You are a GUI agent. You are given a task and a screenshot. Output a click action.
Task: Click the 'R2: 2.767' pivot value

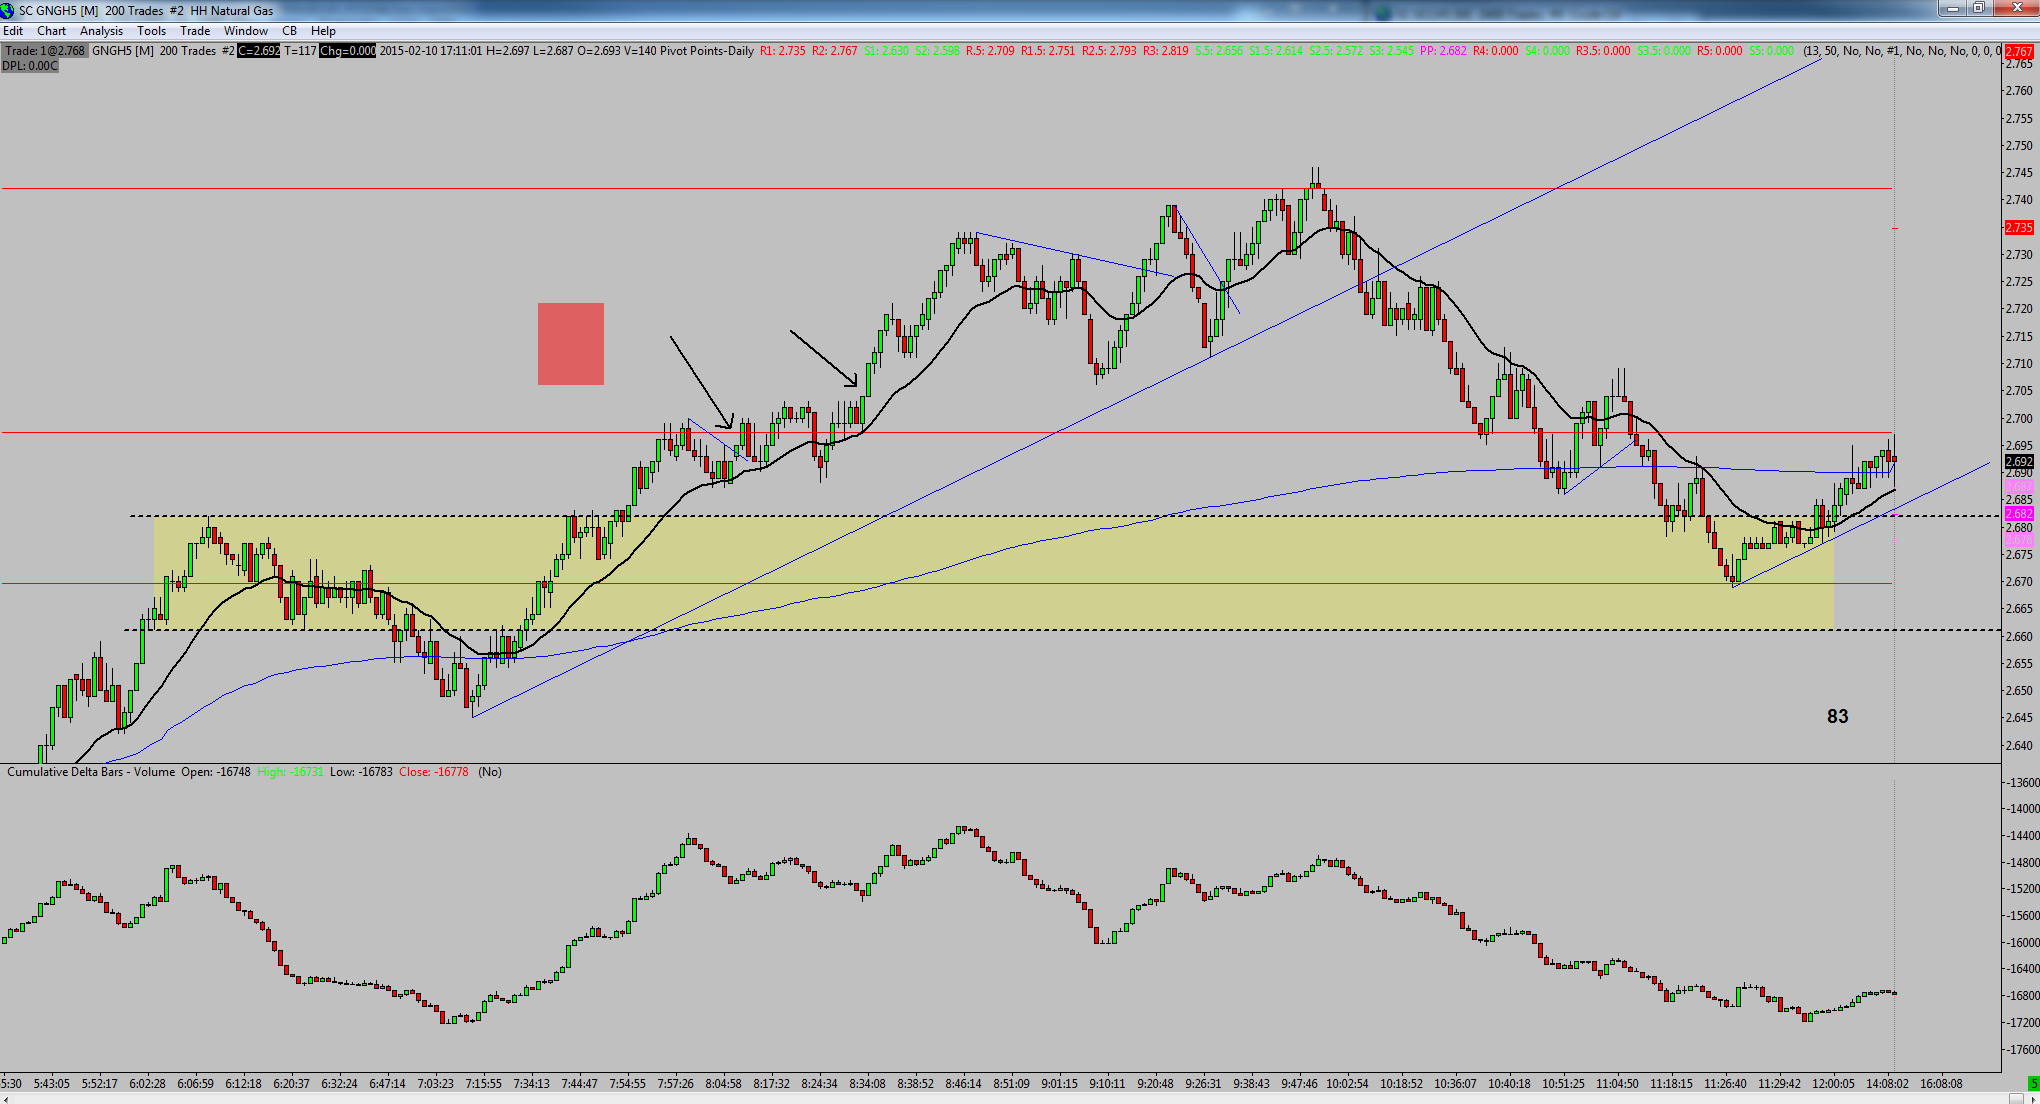click(x=835, y=51)
